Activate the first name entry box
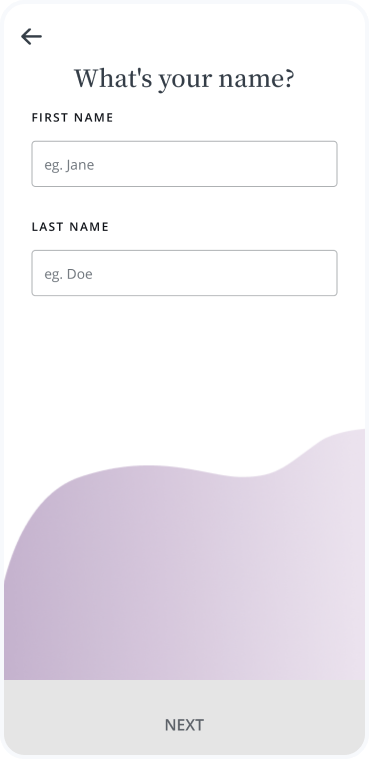369x759 pixels. (x=184, y=164)
